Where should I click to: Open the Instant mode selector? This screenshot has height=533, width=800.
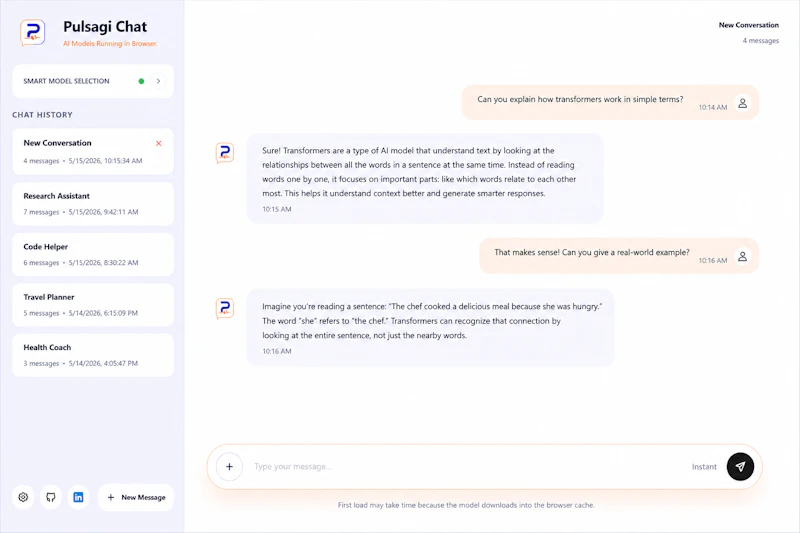pos(704,467)
